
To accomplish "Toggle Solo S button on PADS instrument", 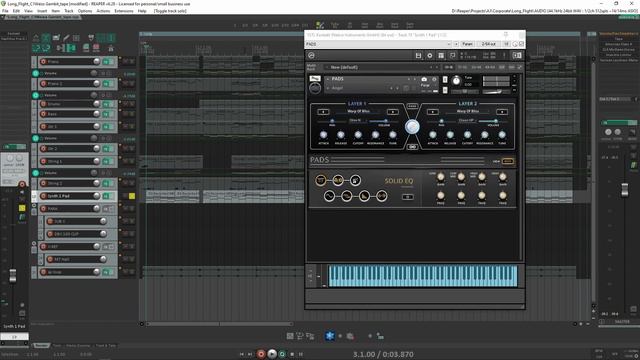I will (x=445, y=80).
